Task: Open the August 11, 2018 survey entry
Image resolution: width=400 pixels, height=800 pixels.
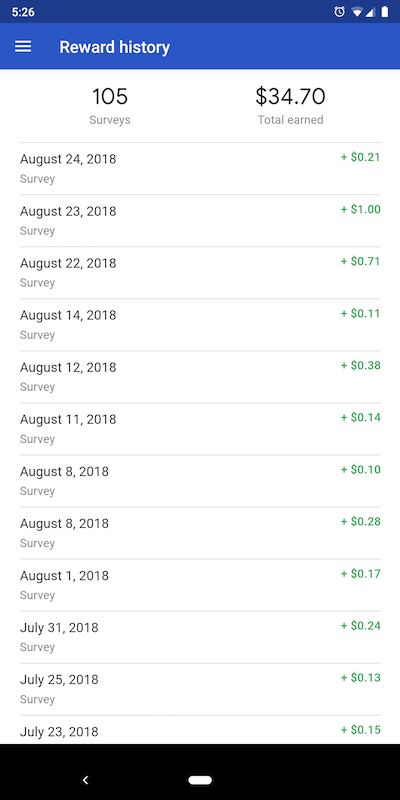Action: tap(200, 429)
